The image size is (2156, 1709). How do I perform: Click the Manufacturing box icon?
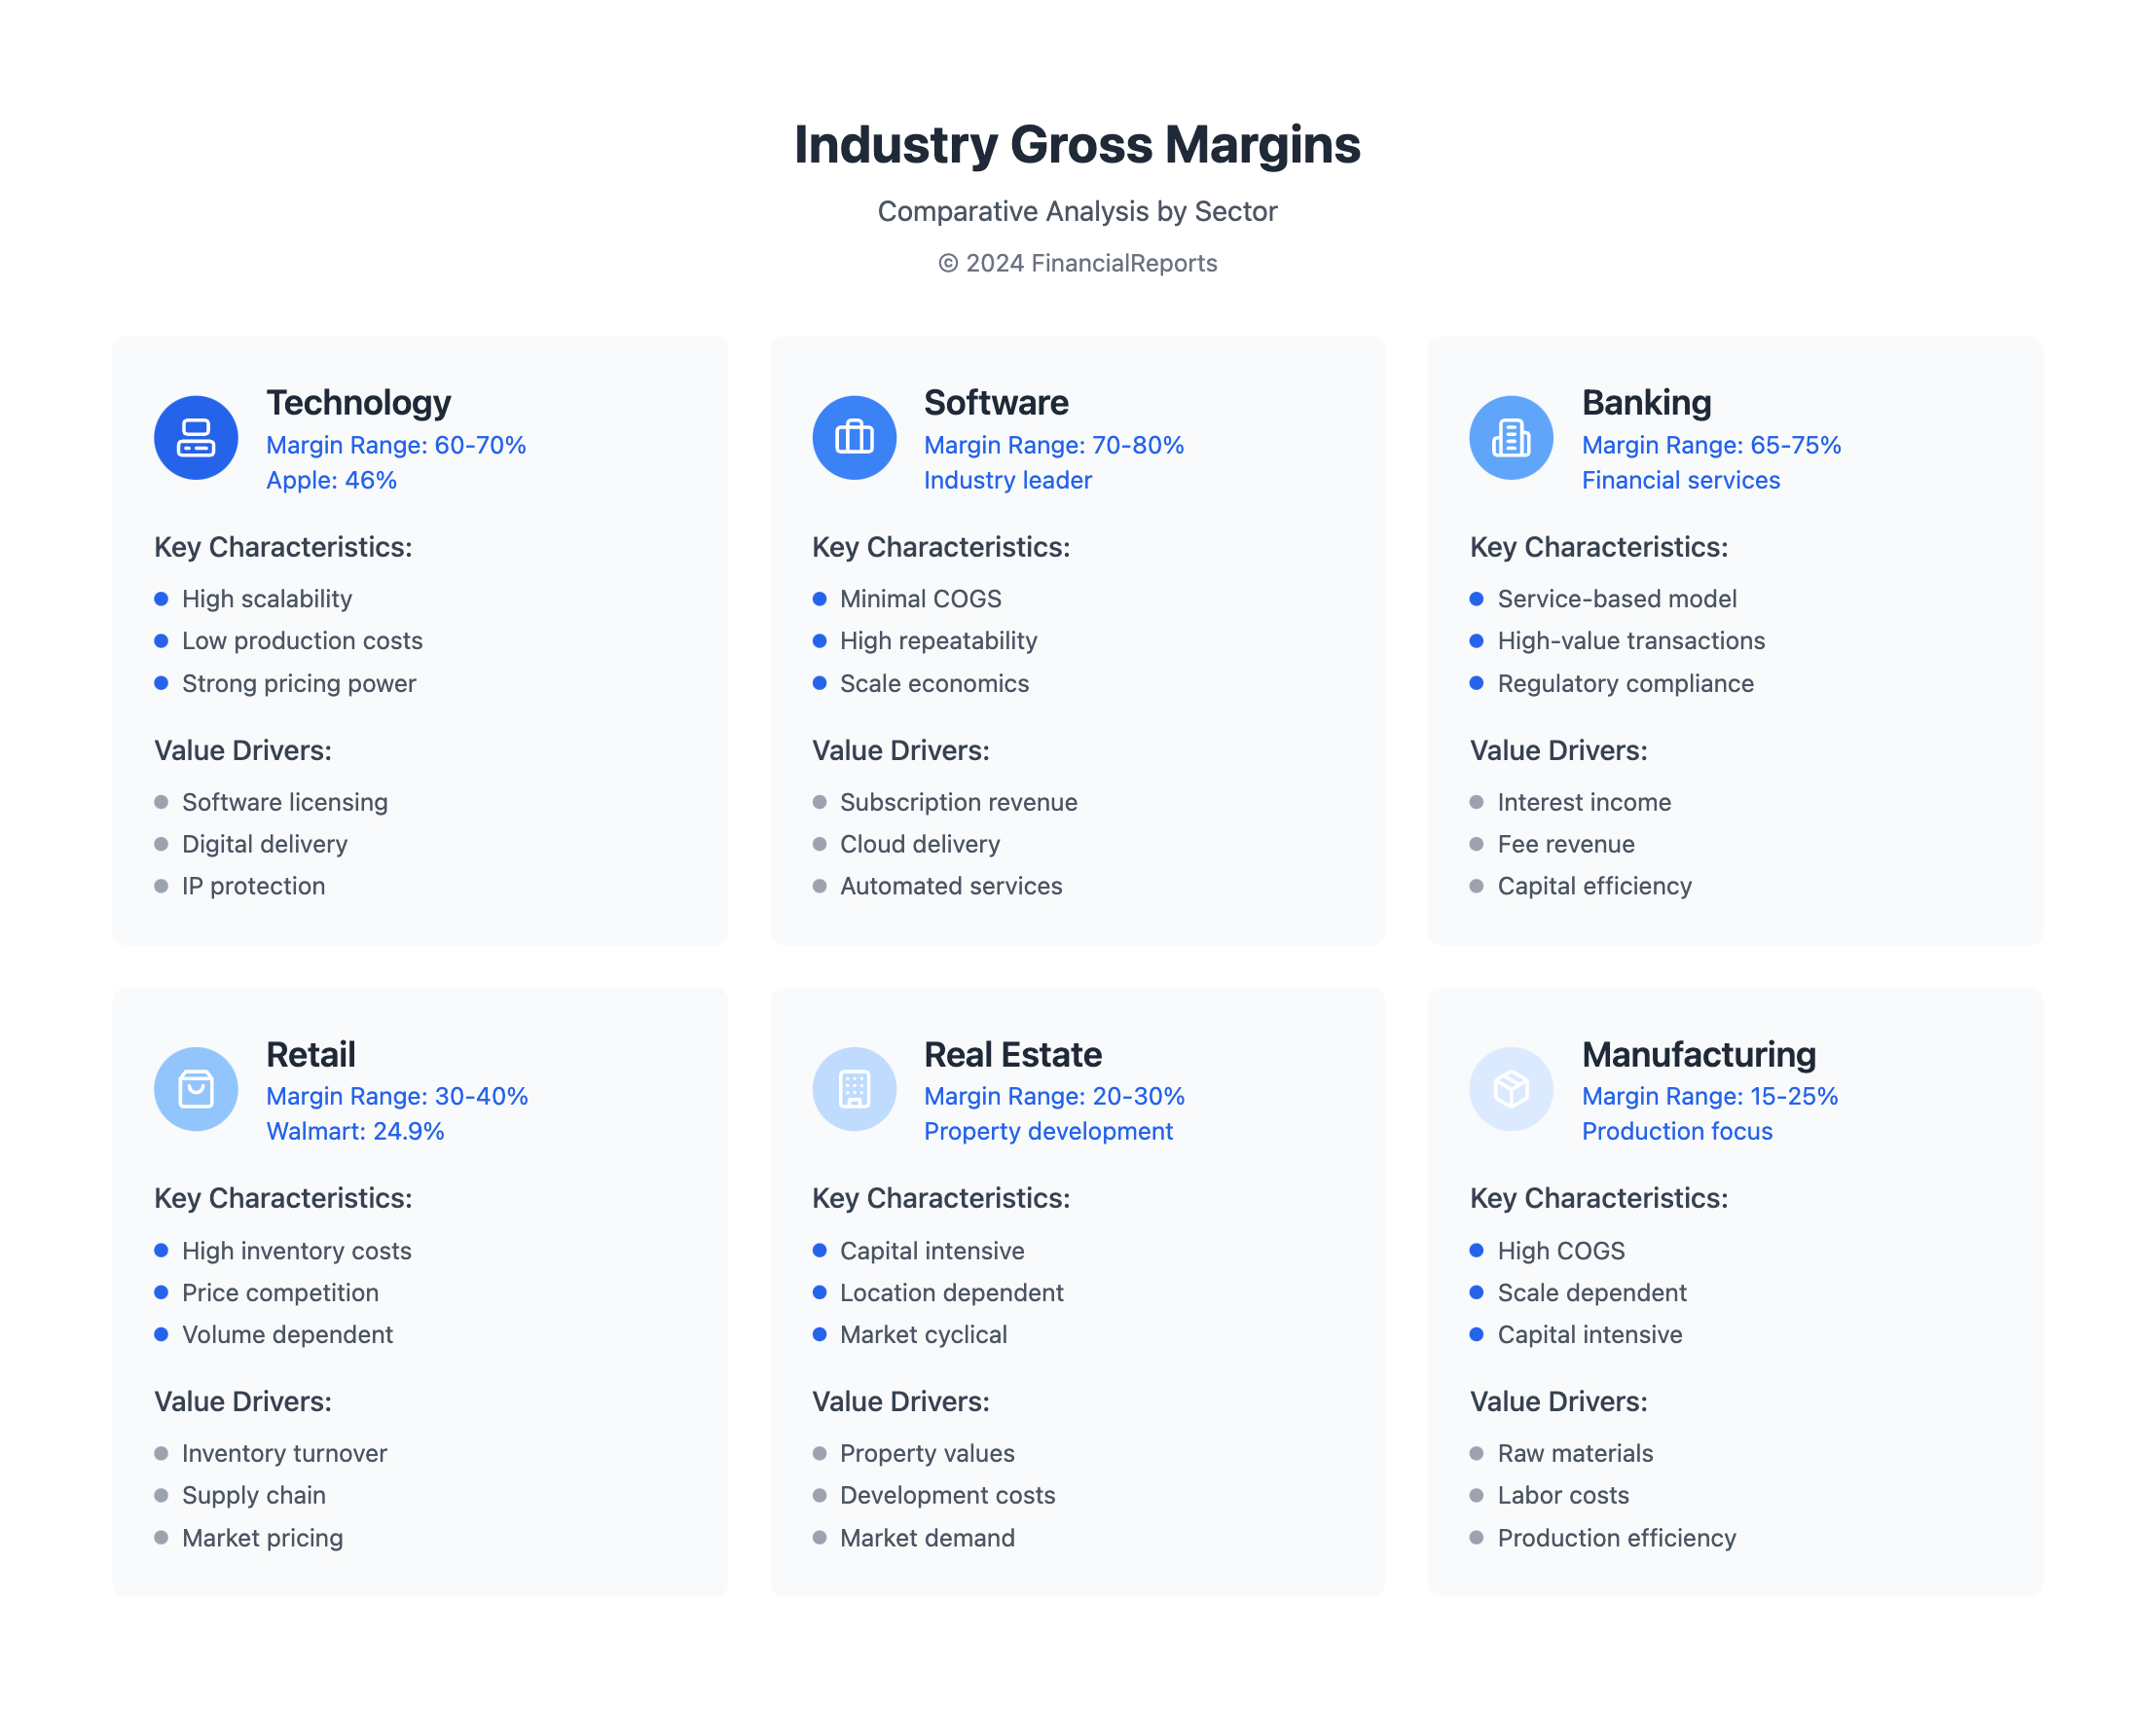1511,1088
